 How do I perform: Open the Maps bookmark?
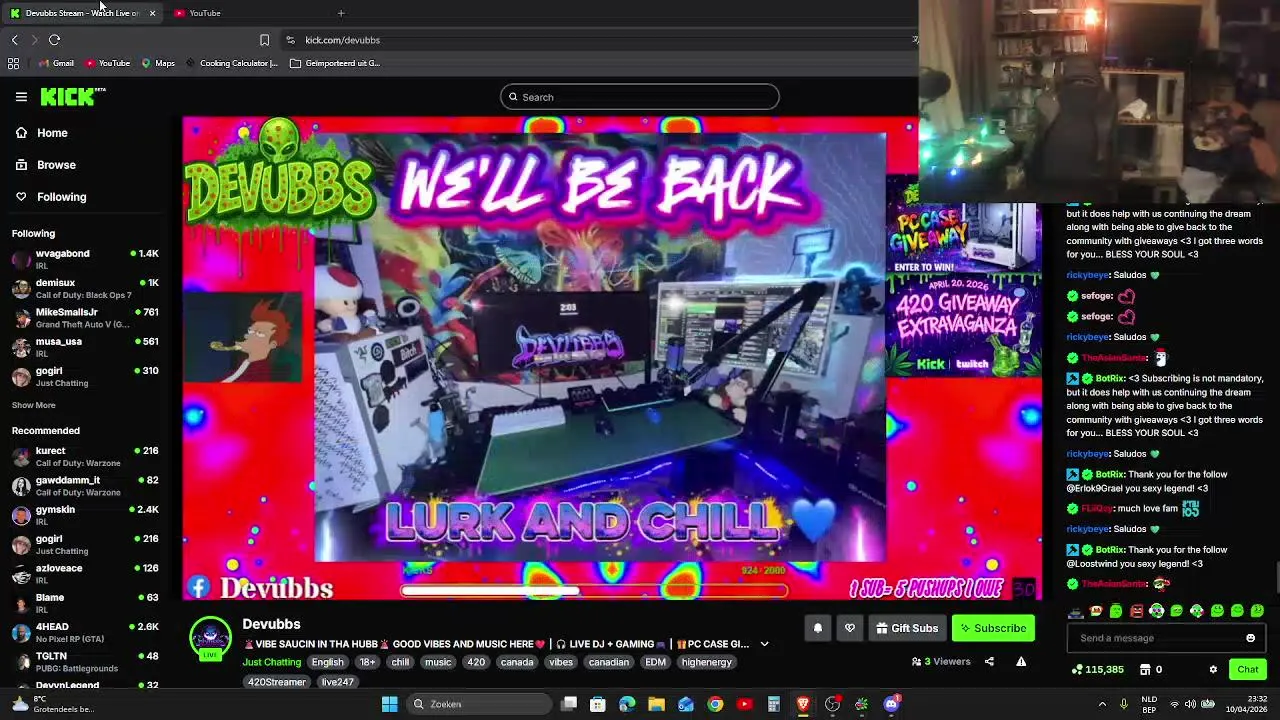(x=158, y=63)
